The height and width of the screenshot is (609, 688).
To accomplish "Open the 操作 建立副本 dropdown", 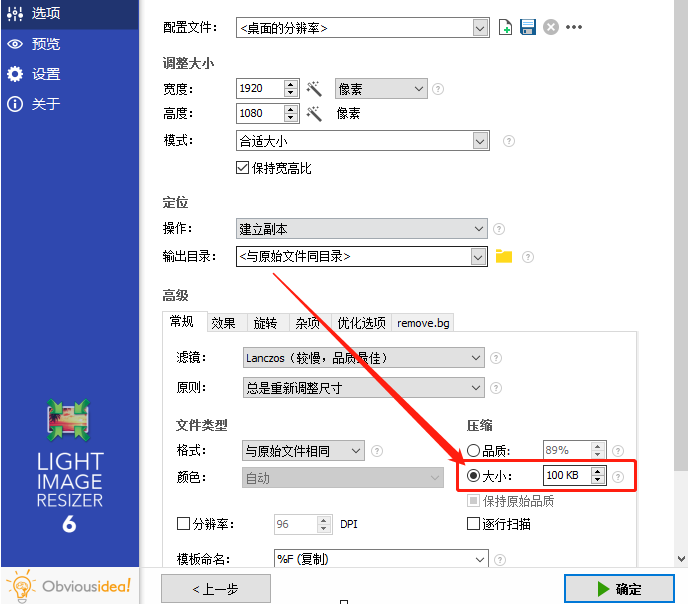I will pyautogui.click(x=362, y=229).
